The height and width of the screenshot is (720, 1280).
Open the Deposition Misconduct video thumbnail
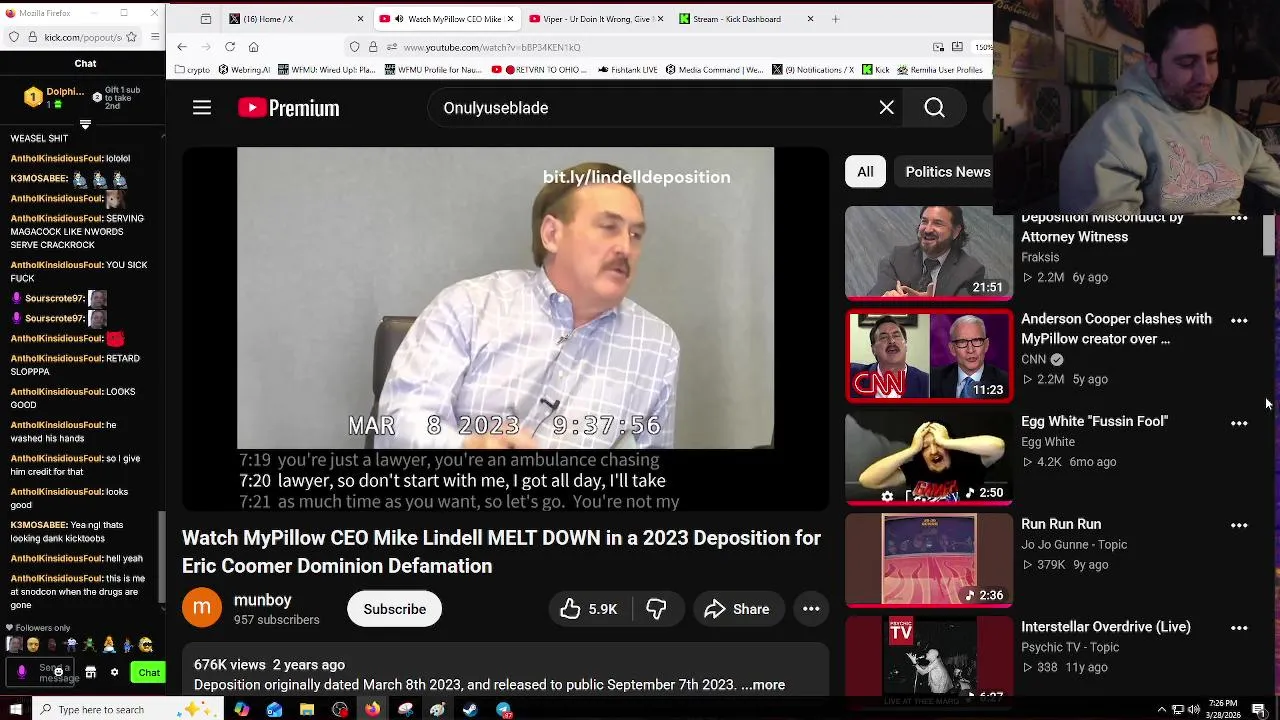click(x=929, y=254)
